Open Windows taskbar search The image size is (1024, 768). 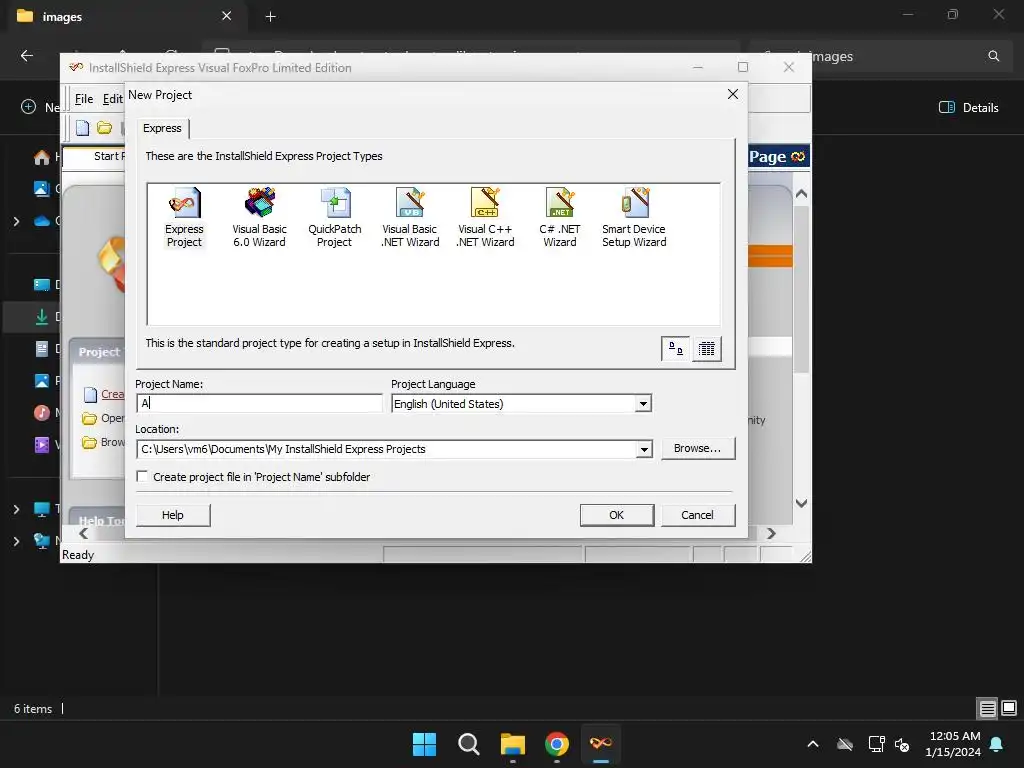click(x=468, y=744)
